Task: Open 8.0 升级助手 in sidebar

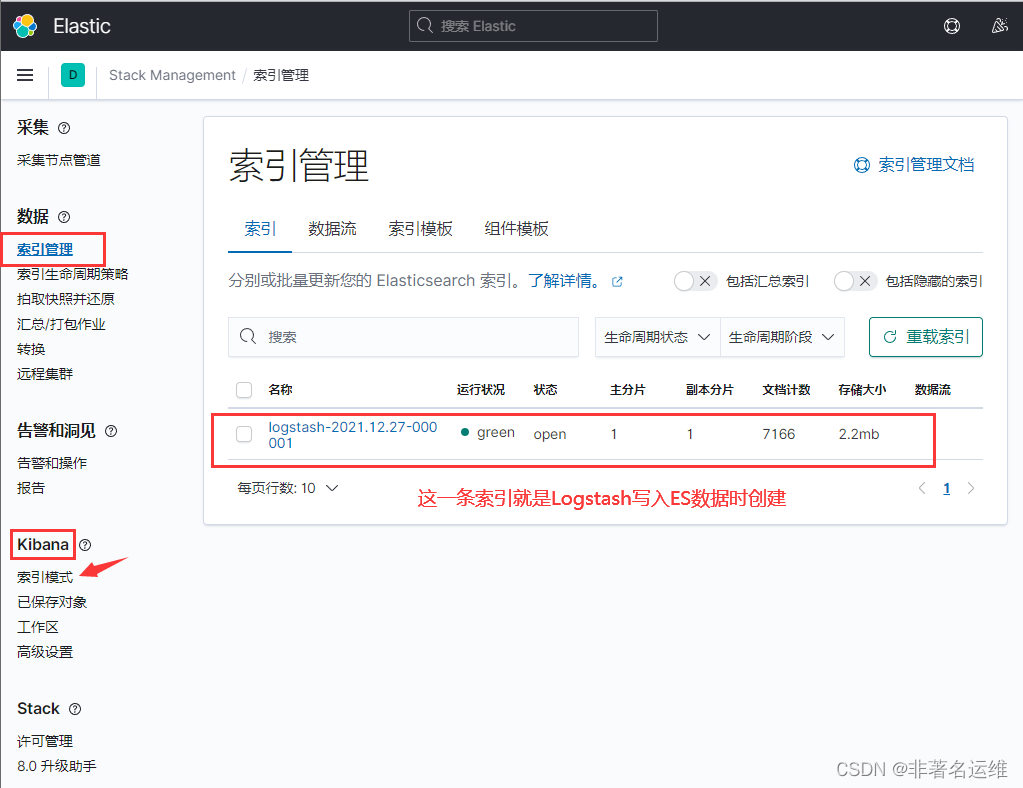Action: click(x=57, y=766)
